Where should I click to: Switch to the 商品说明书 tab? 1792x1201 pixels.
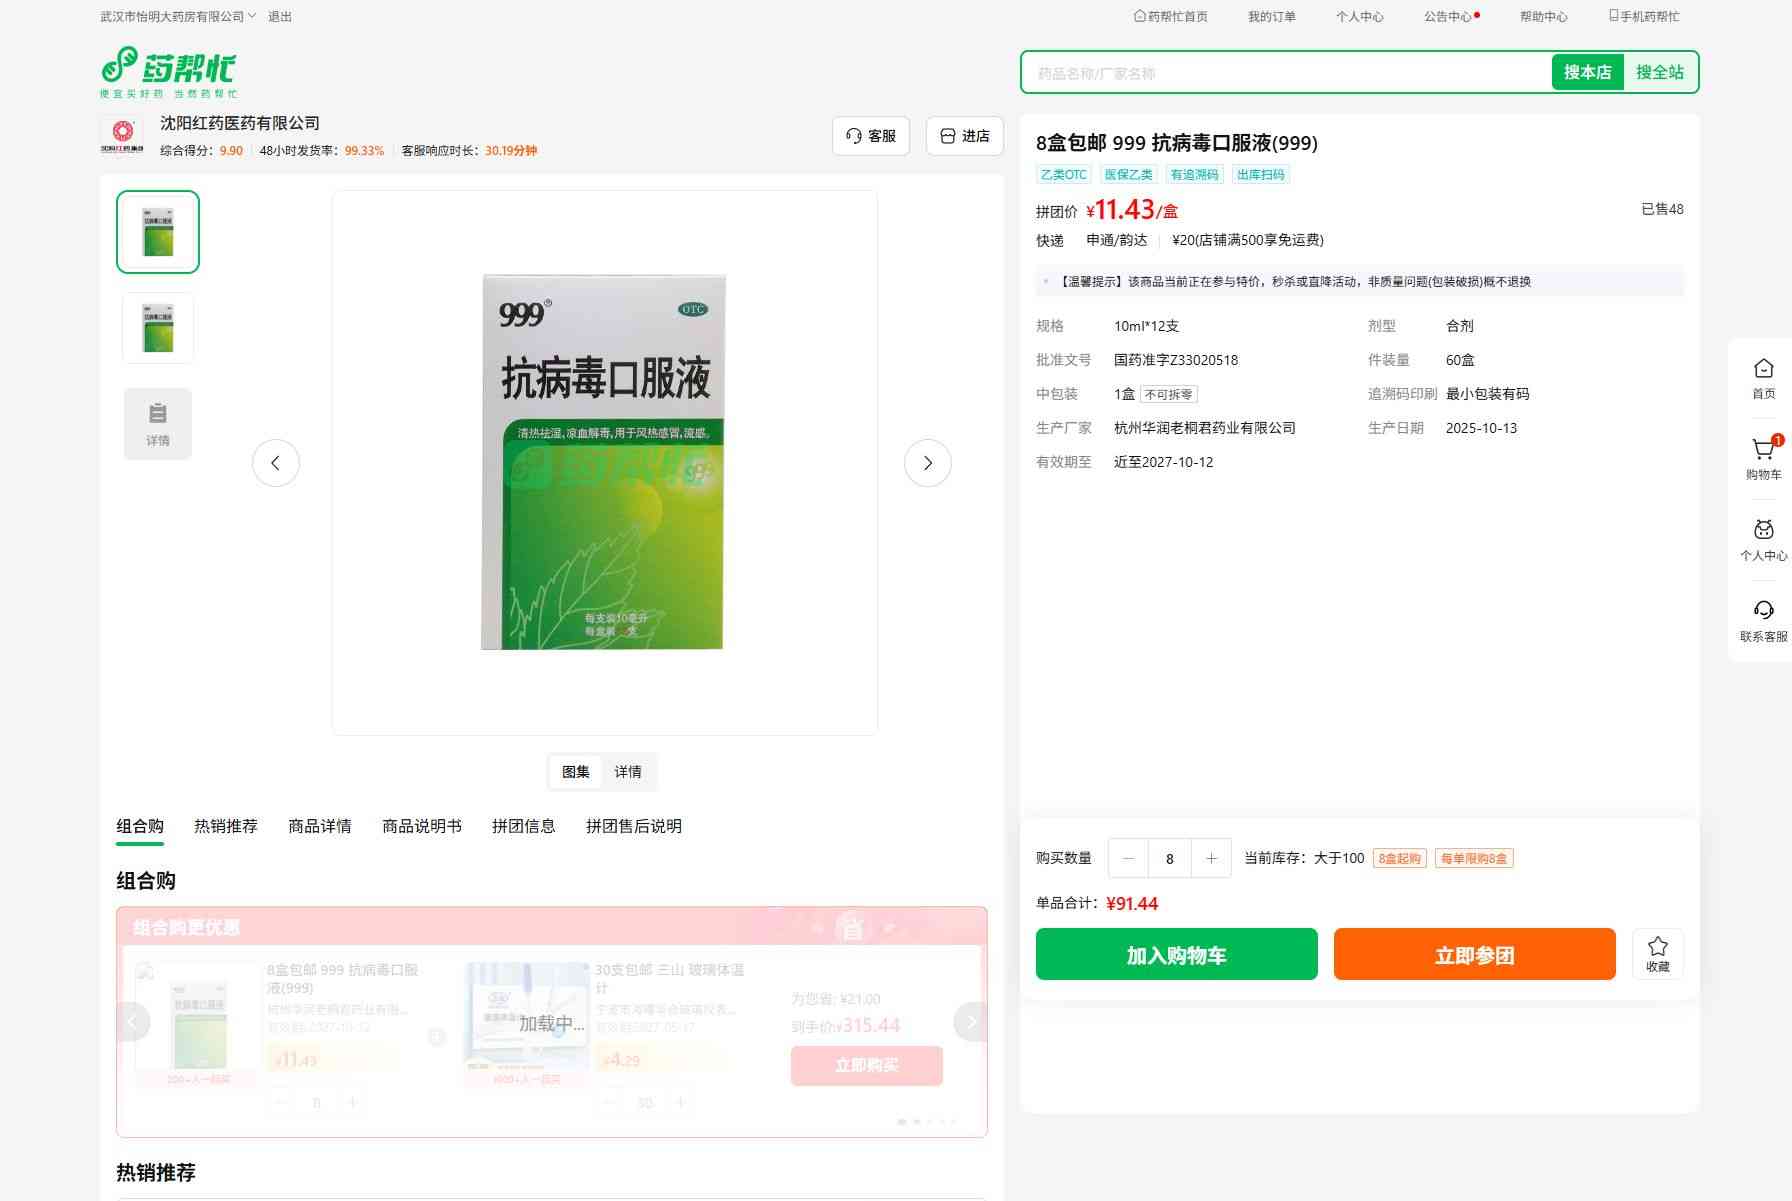422,826
